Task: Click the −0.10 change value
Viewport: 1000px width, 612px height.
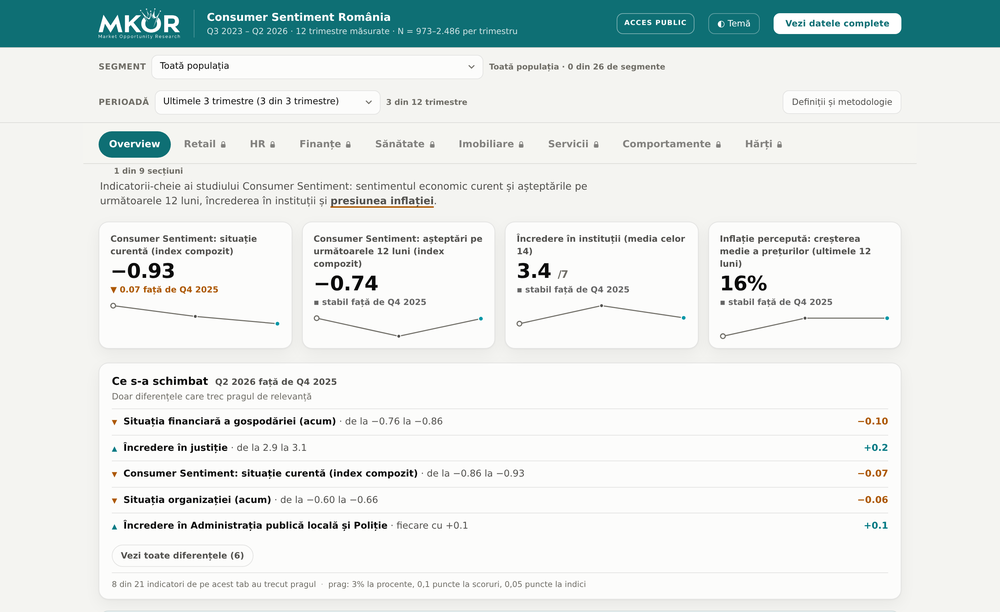Action: tap(872, 421)
